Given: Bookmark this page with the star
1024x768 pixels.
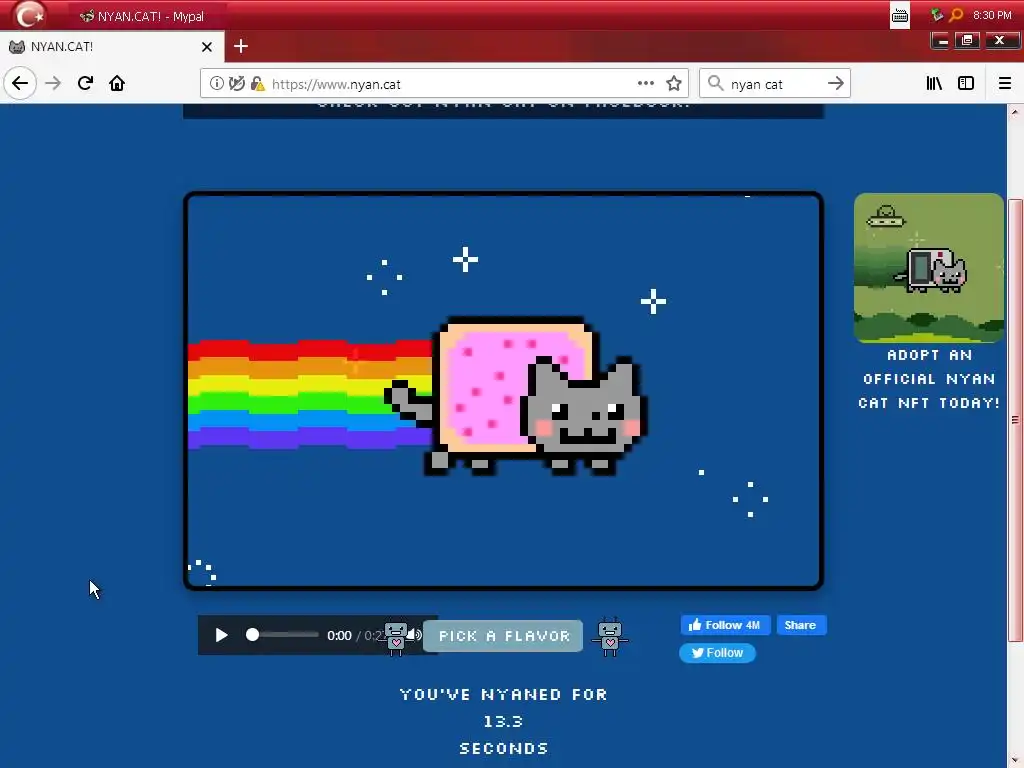Looking at the screenshot, I should pyautogui.click(x=674, y=84).
